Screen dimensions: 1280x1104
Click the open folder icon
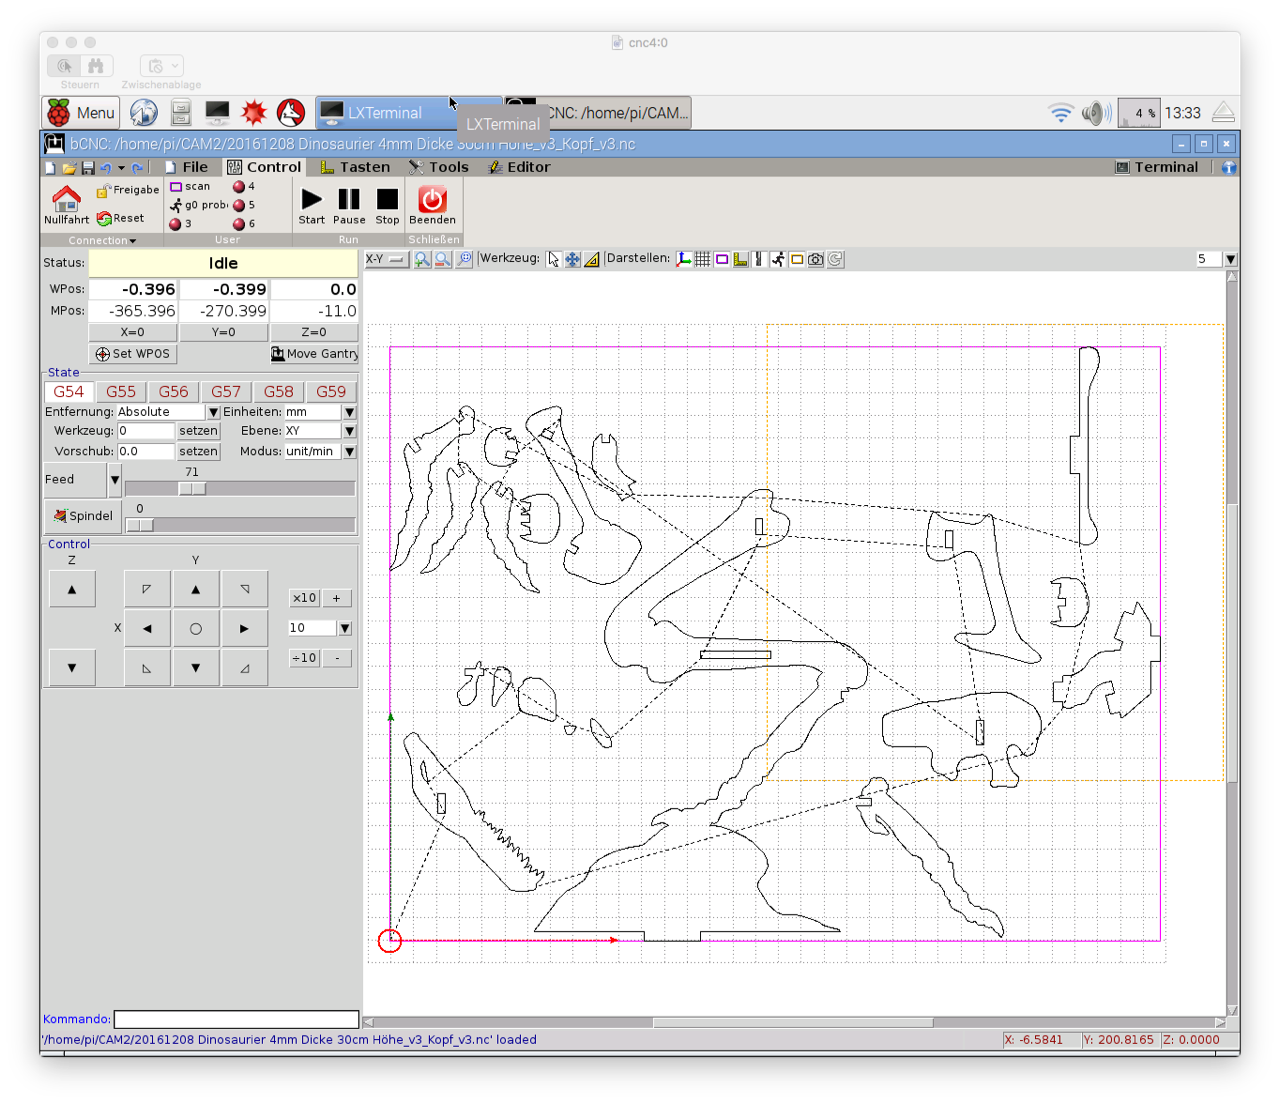(x=70, y=168)
